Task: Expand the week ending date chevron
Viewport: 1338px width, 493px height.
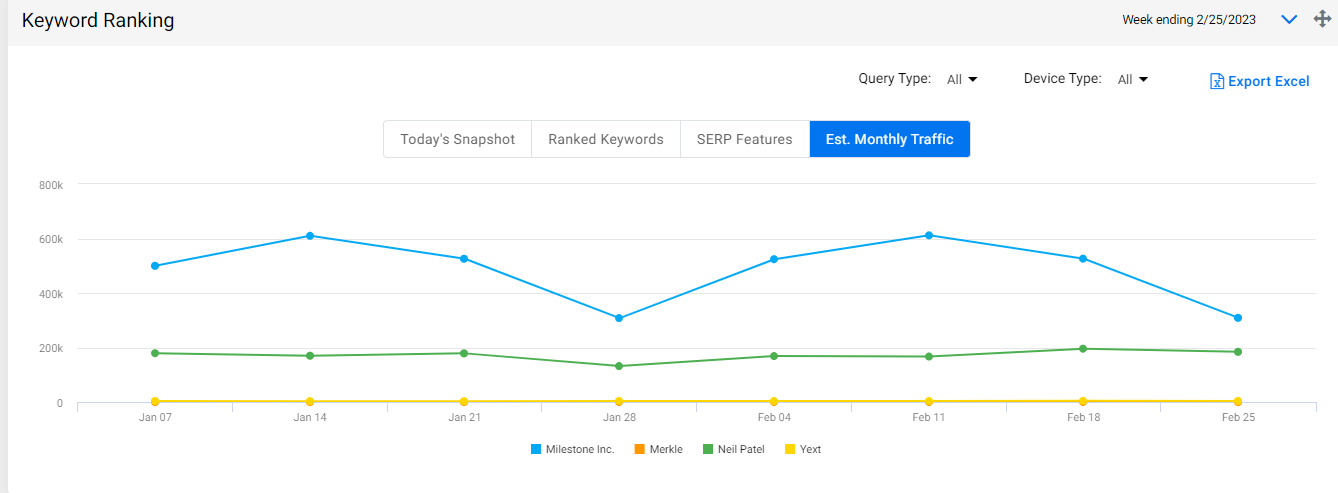Action: click(x=1289, y=19)
